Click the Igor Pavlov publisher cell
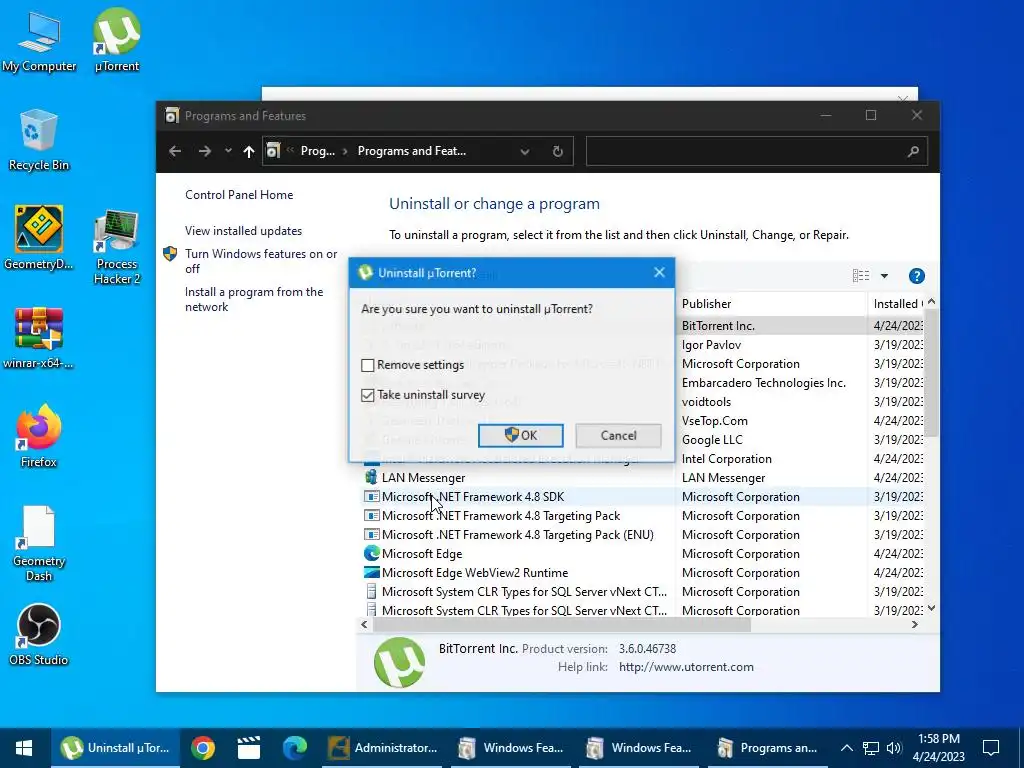Screen dimensions: 1024x768 pyautogui.click(x=711, y=345)
